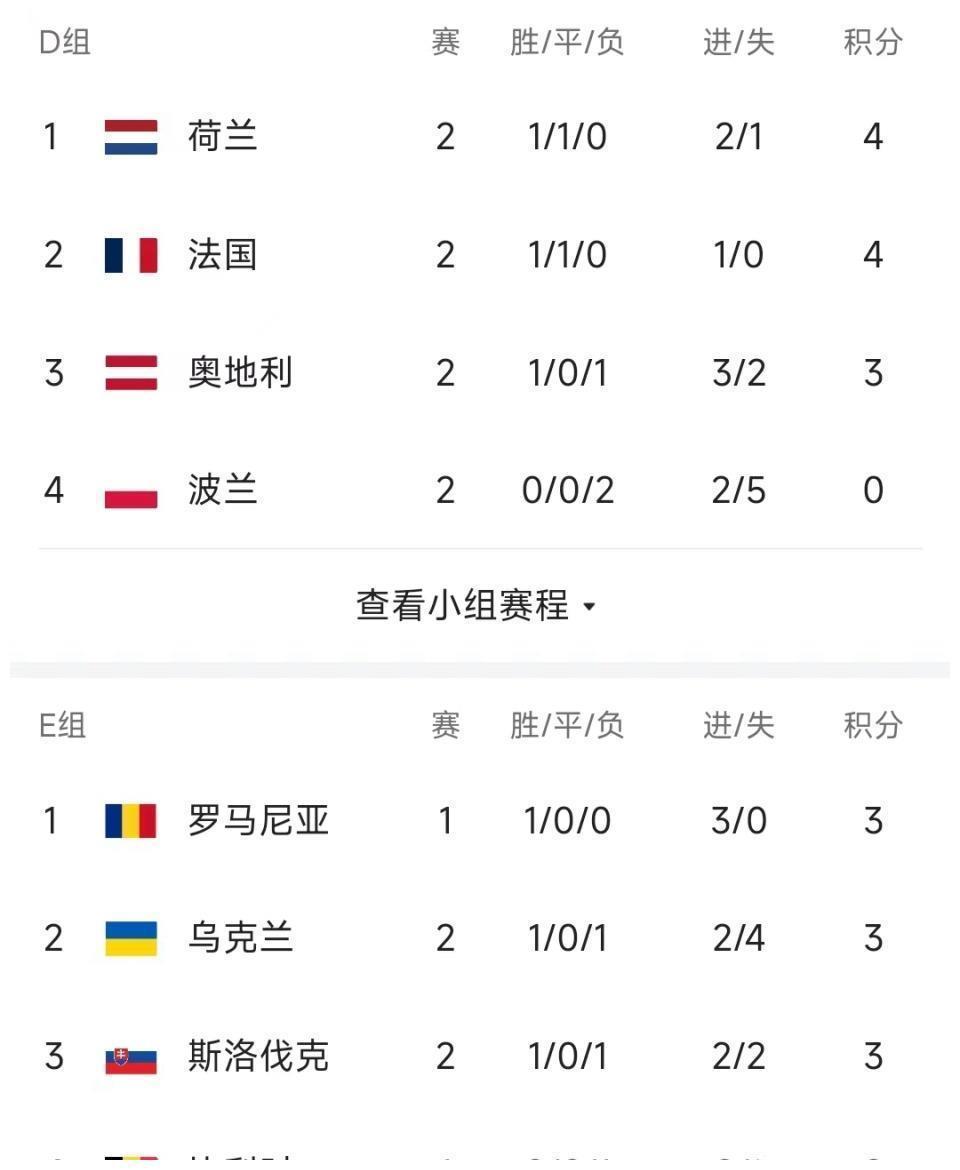
Task: Select team name 斯洛伐克
Action: 258,1057
